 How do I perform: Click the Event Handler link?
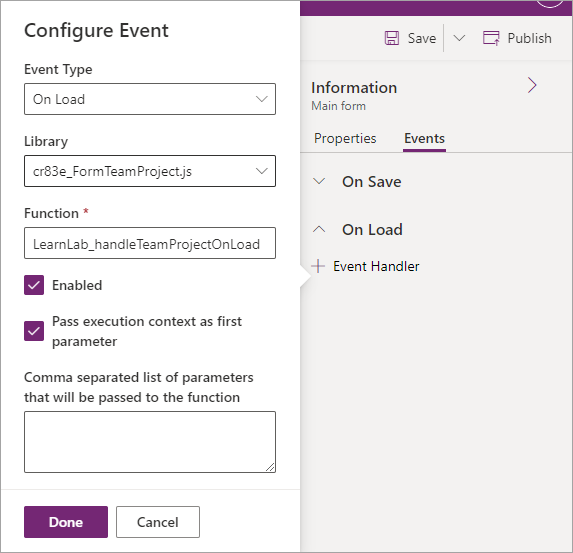[376, 266]
